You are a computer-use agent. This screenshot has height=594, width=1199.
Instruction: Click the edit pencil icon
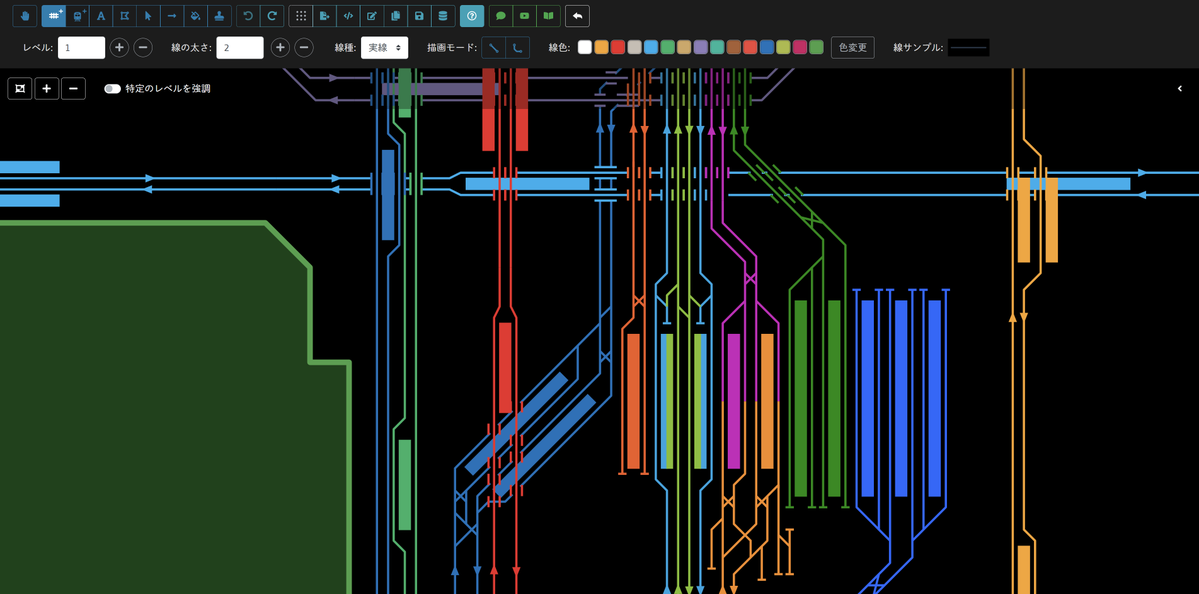tap(372, 16)
